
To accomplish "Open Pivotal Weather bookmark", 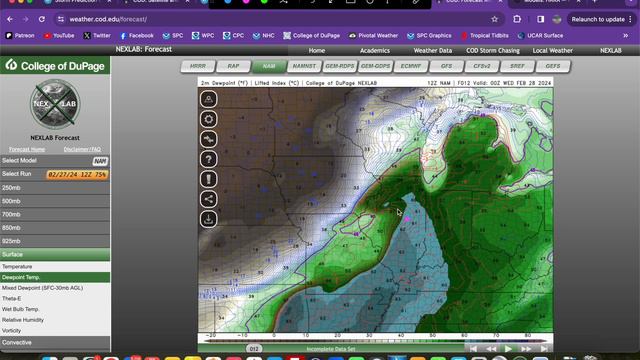I will [373, 36].
